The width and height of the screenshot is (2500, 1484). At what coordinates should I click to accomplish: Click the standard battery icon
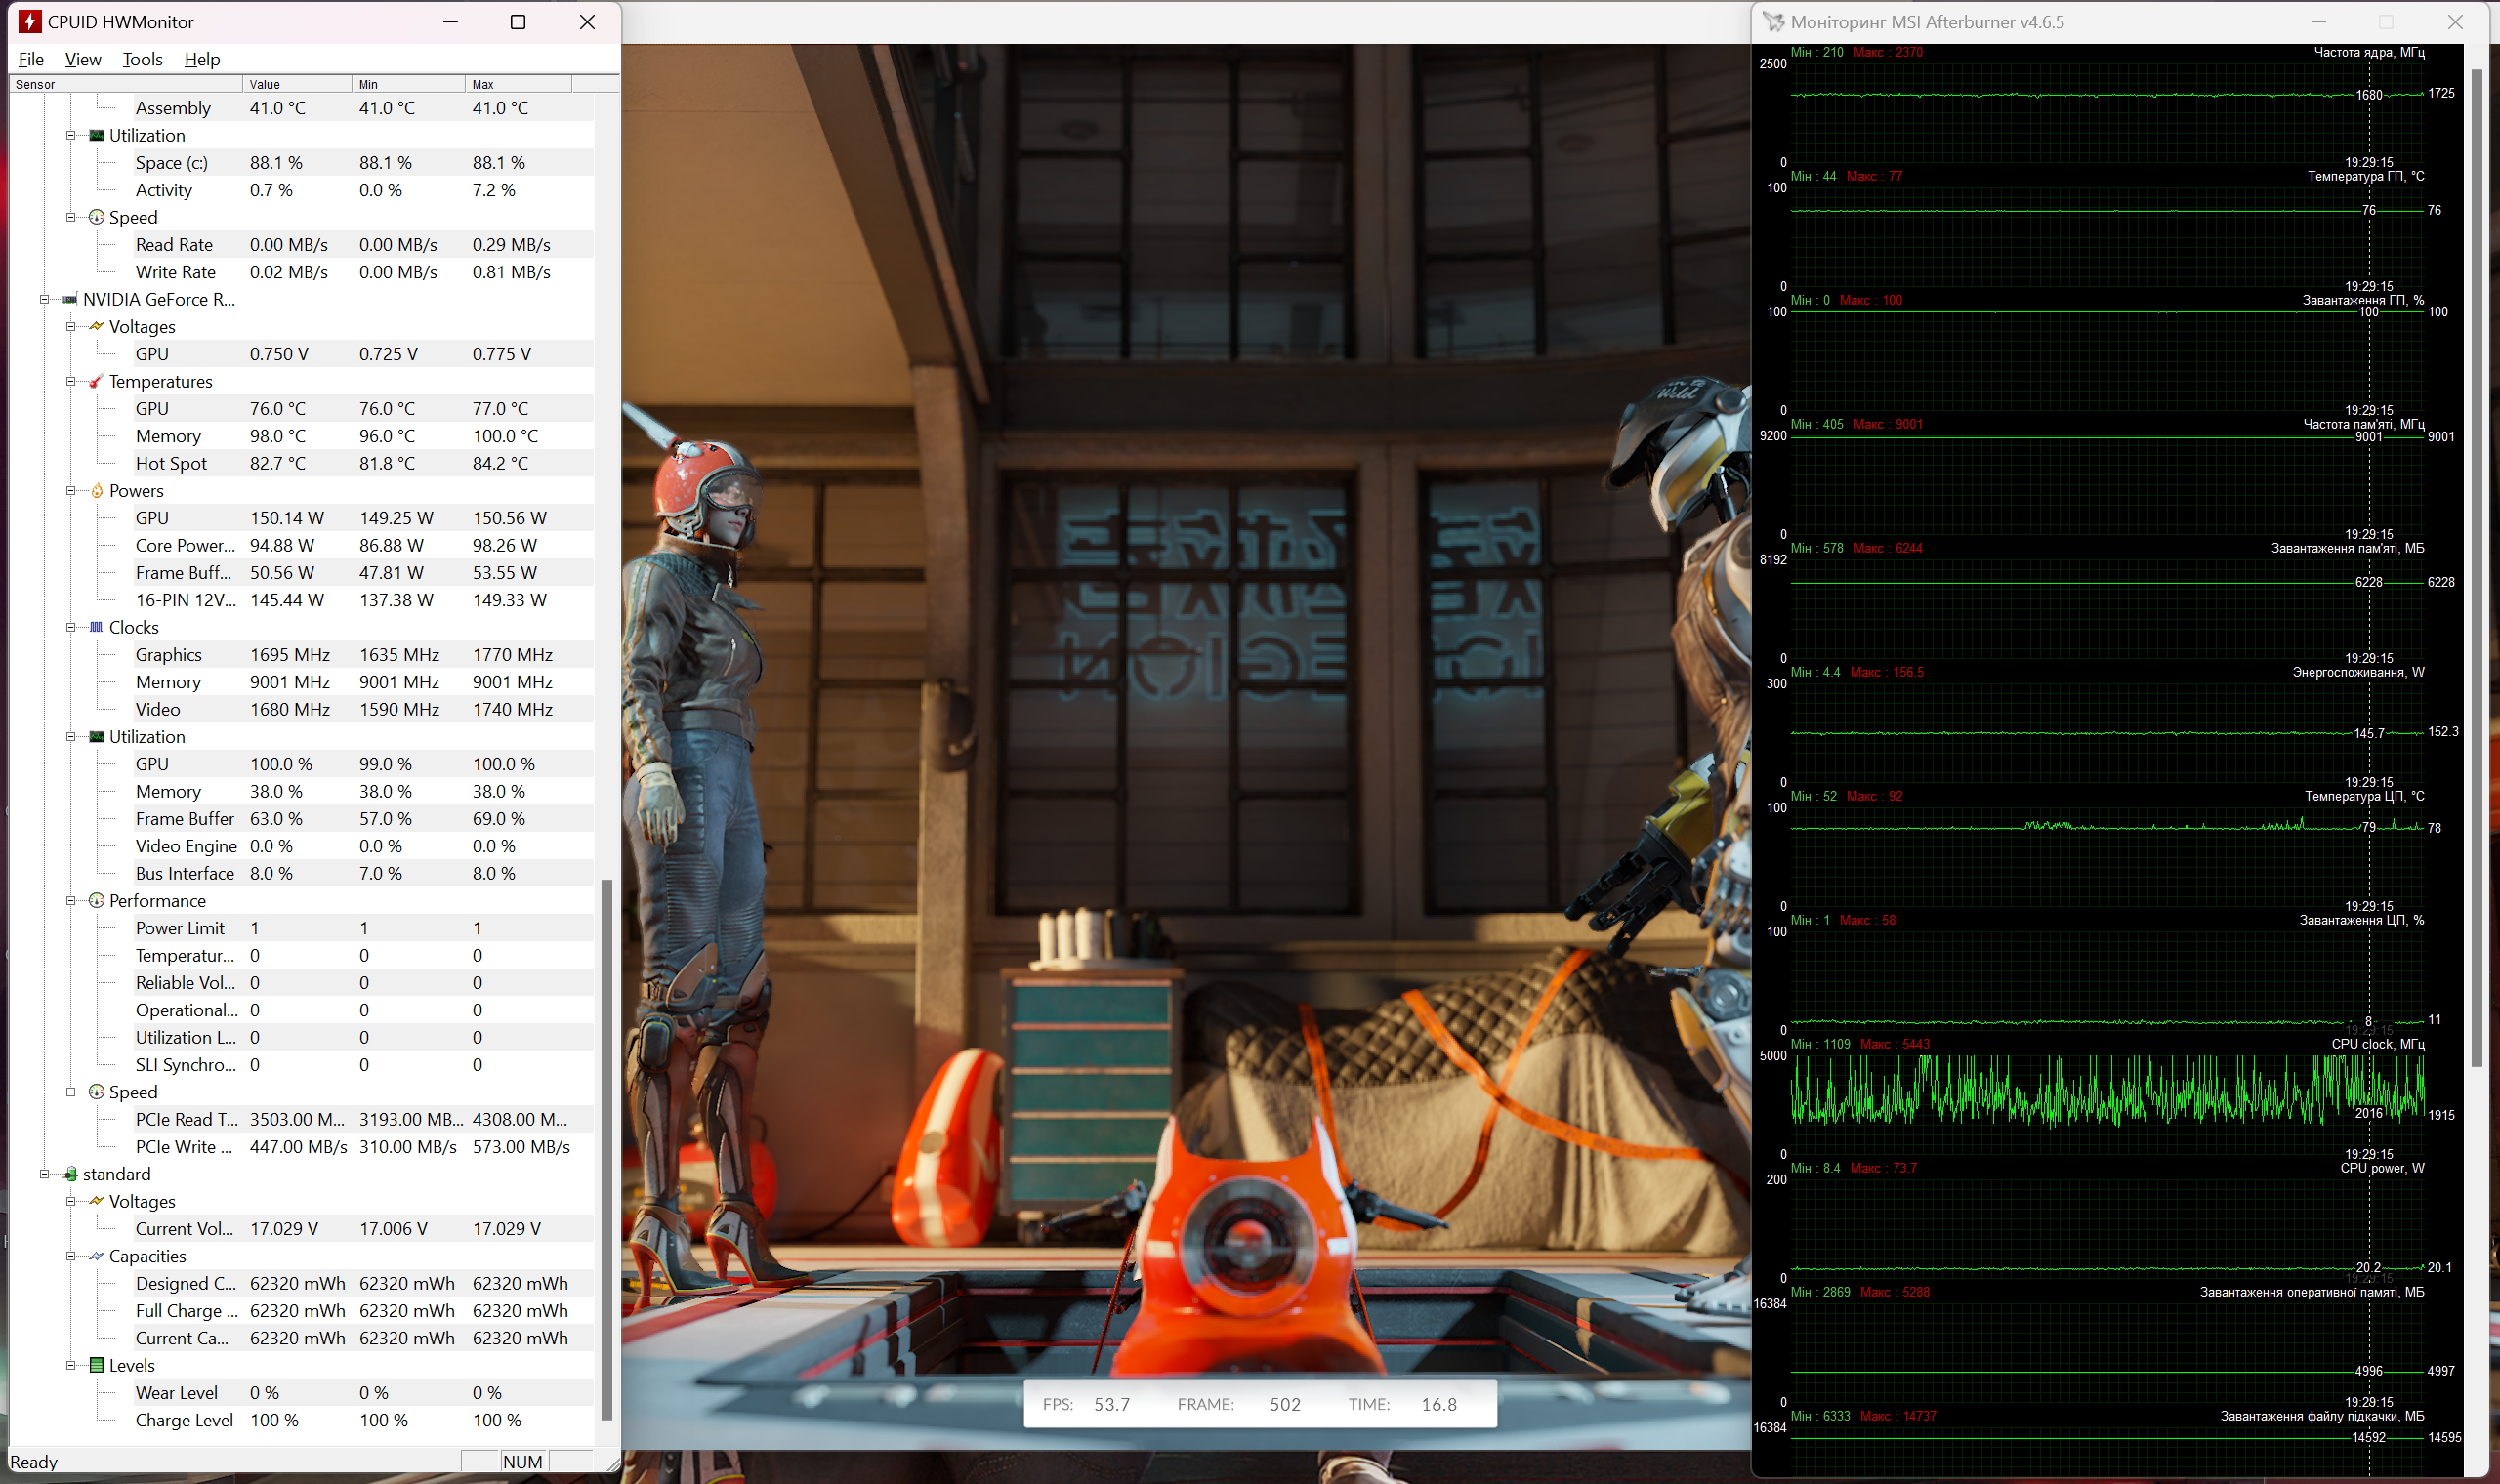tap(70, 1174)
